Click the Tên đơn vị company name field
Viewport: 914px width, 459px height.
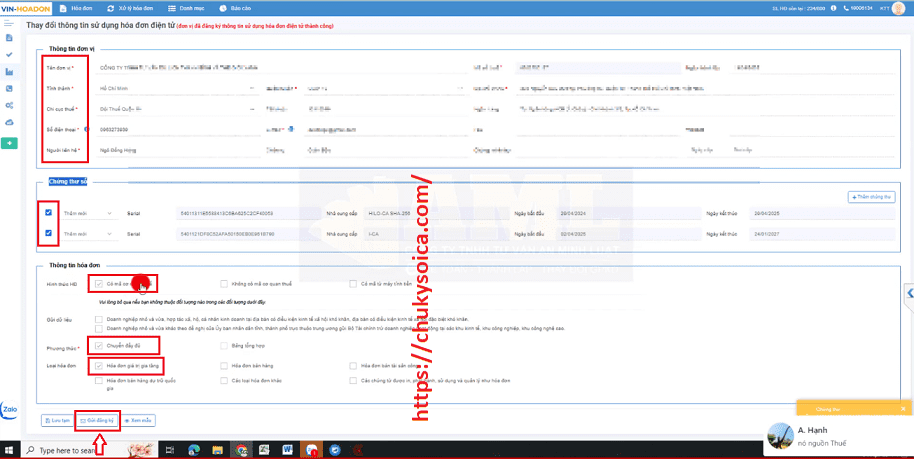[x=281, y=68]
